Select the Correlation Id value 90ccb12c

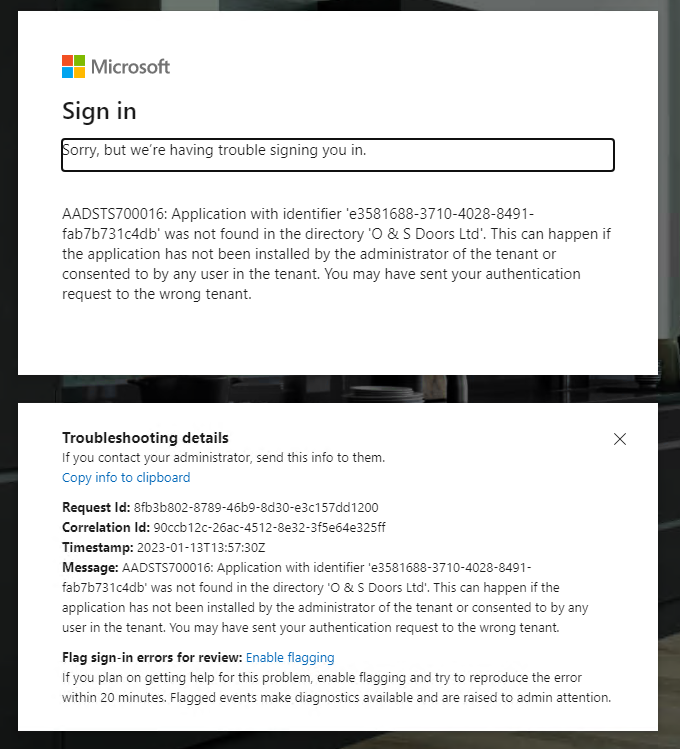tap(269, 527)
